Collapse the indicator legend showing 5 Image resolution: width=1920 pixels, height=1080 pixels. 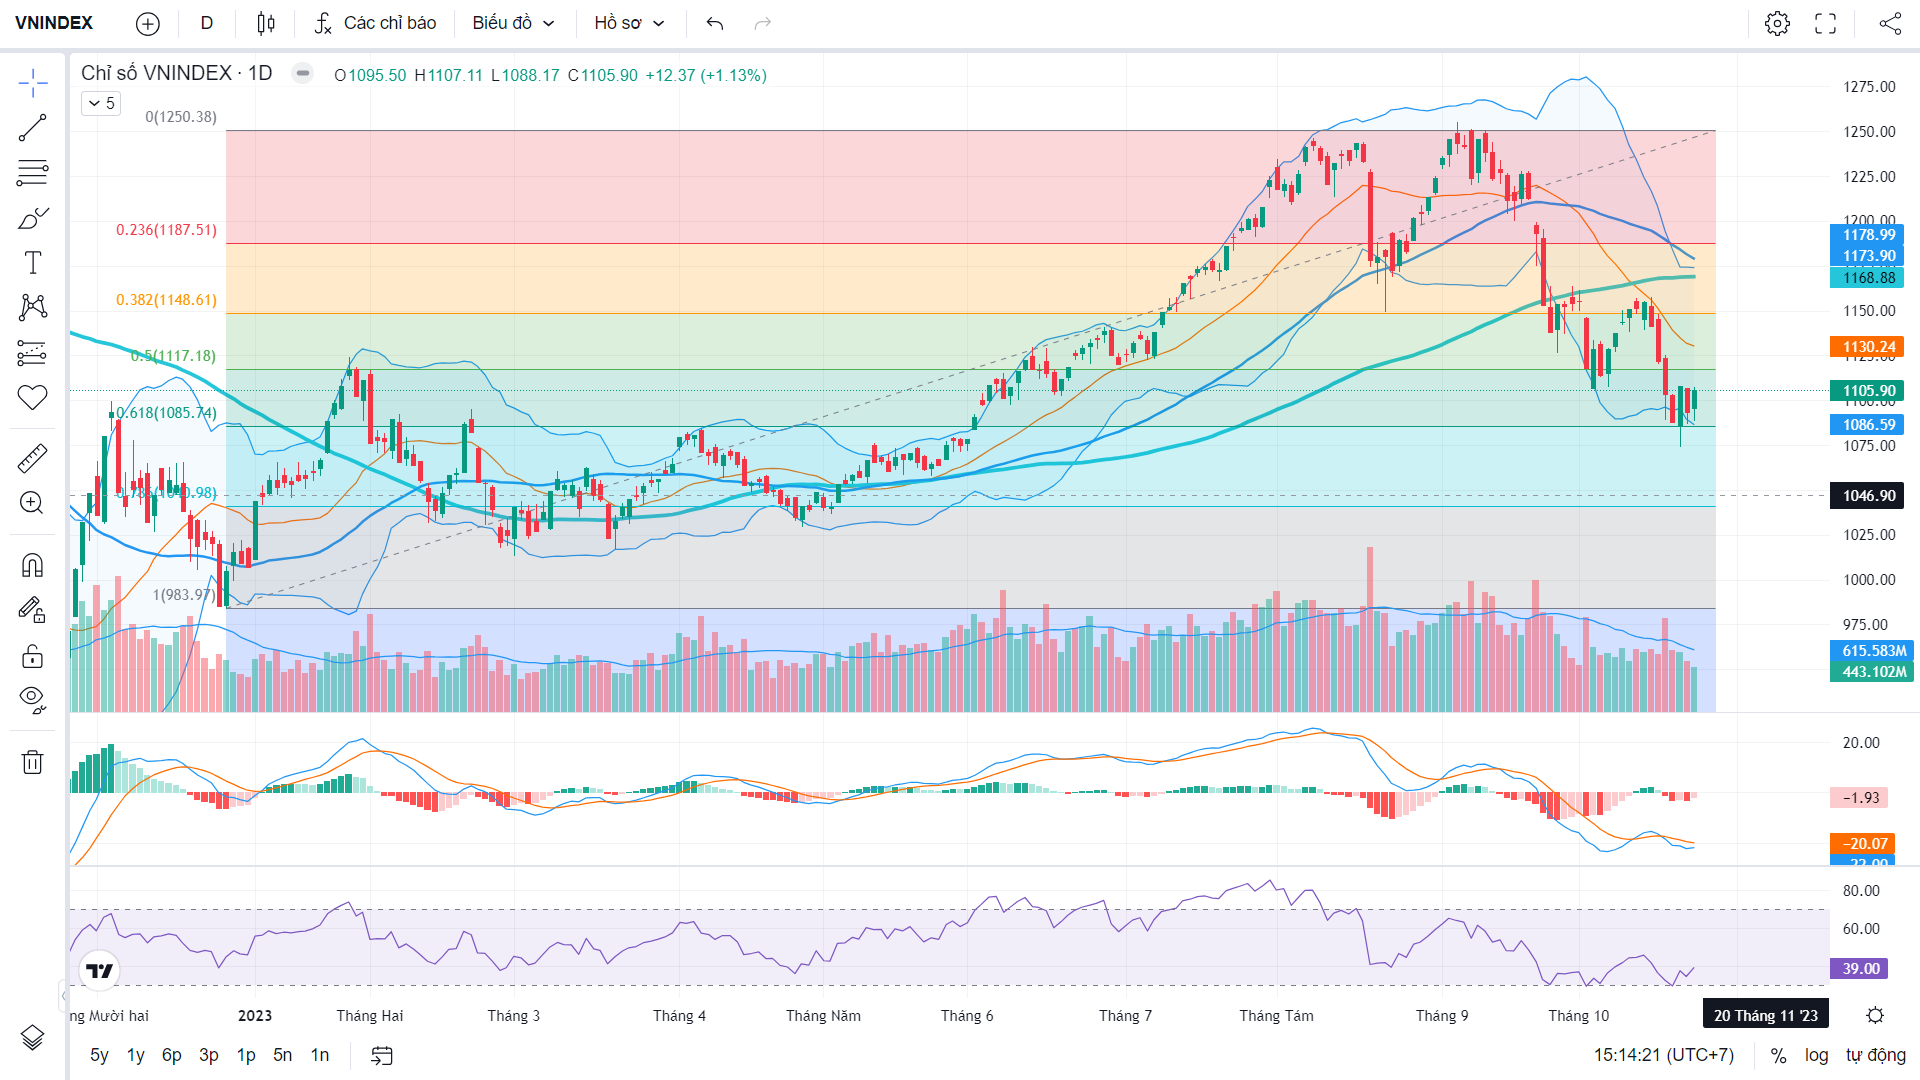coord(101,103)
